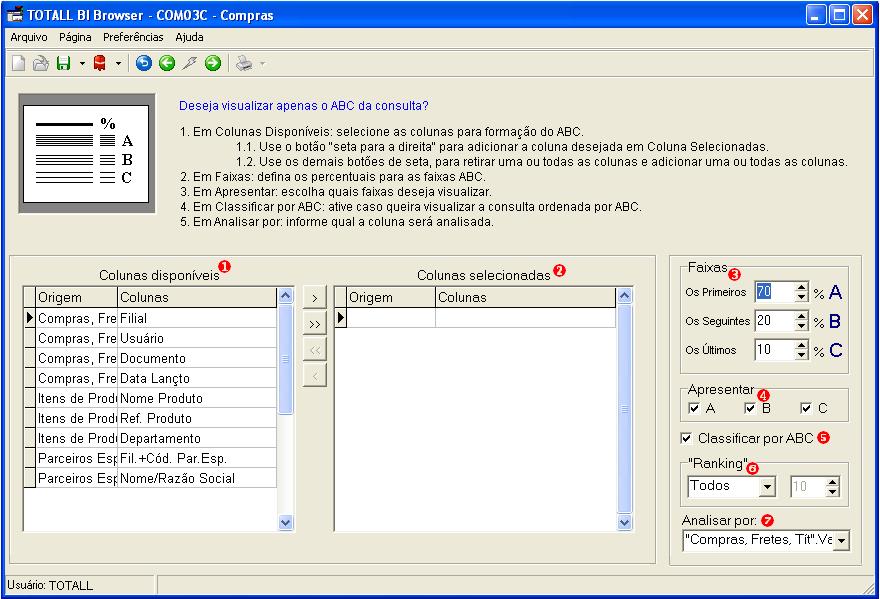Click the double right arrow add-all button

pyautogui.click(x=314, y=324)
